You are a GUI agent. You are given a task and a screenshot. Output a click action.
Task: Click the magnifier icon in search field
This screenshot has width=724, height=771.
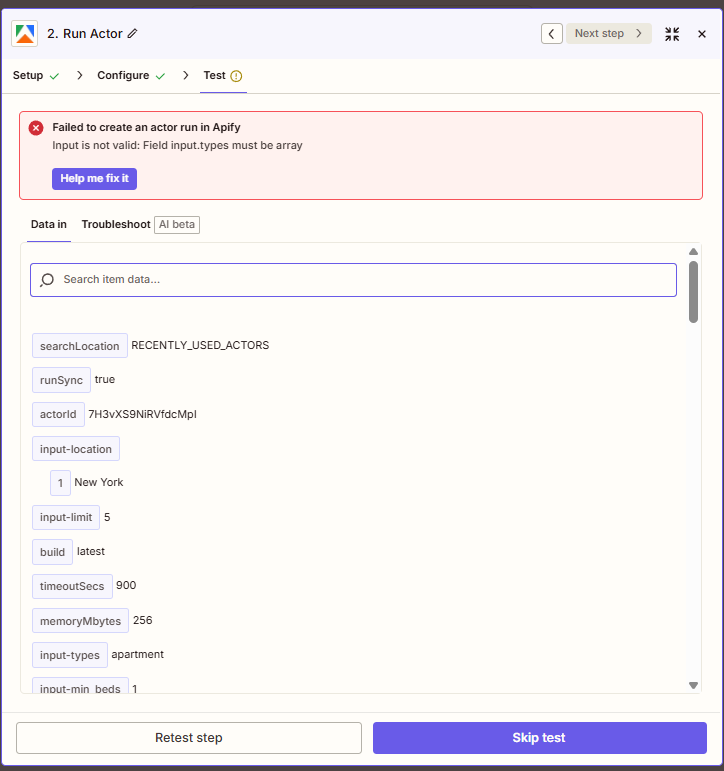[47, 280]
